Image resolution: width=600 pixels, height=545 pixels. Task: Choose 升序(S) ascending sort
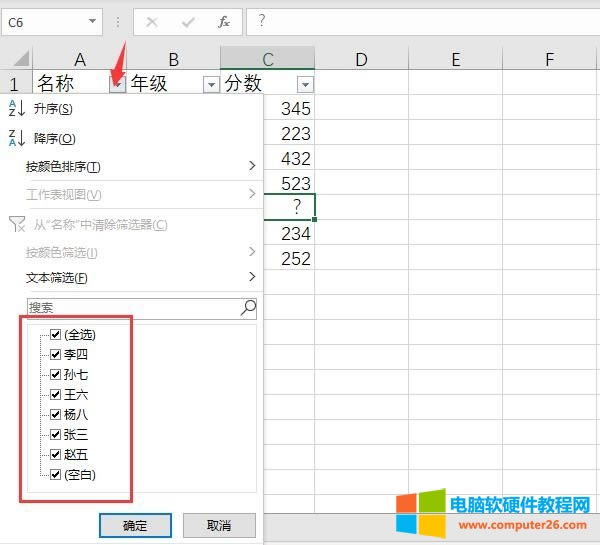(x=132, y=109)
